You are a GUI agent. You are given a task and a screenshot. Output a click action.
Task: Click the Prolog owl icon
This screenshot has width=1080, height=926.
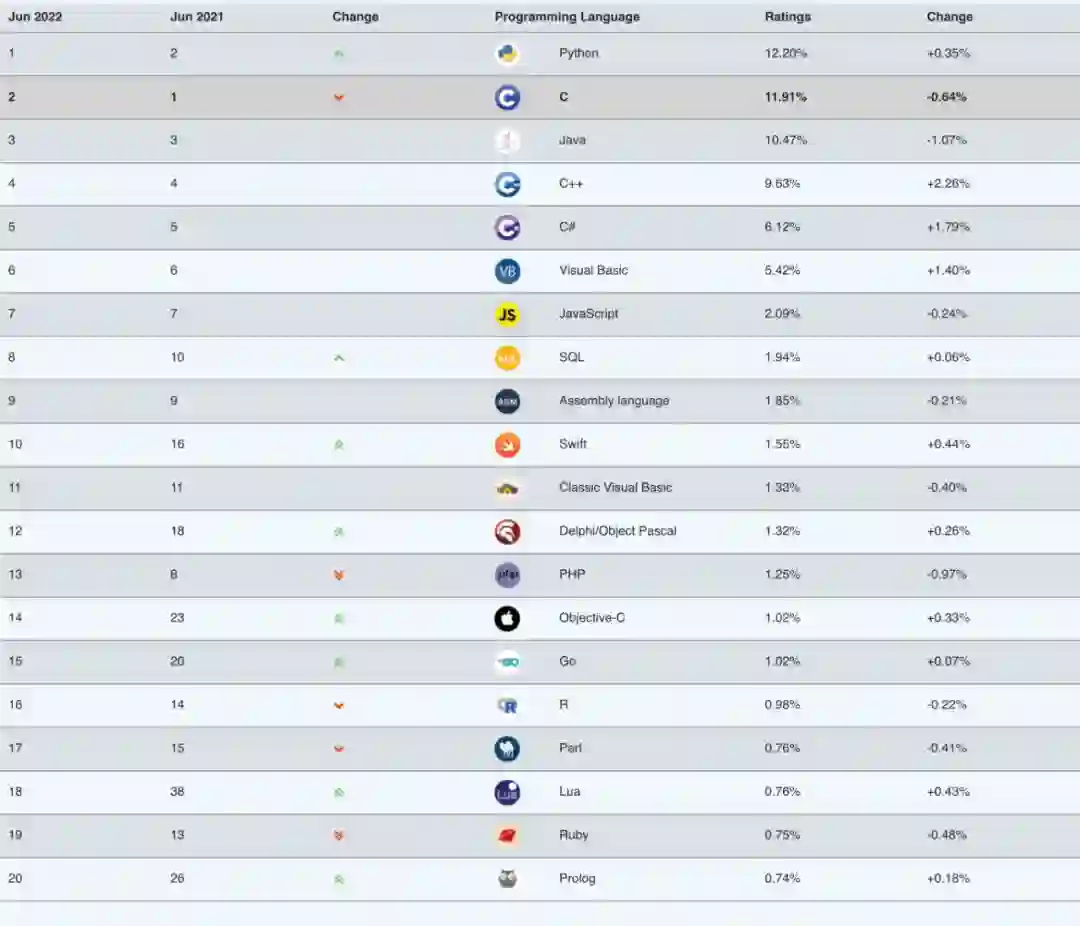pyautogui.click(x=507, y=879)
